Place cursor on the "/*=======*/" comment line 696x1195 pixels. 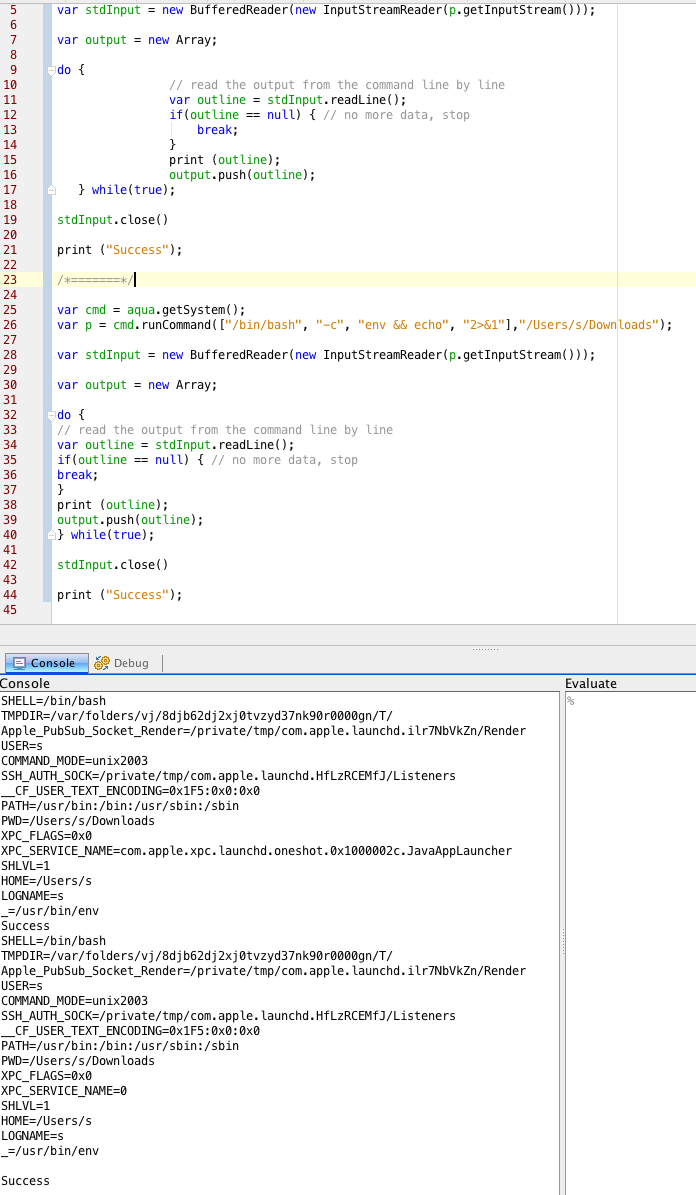[95, 280]
